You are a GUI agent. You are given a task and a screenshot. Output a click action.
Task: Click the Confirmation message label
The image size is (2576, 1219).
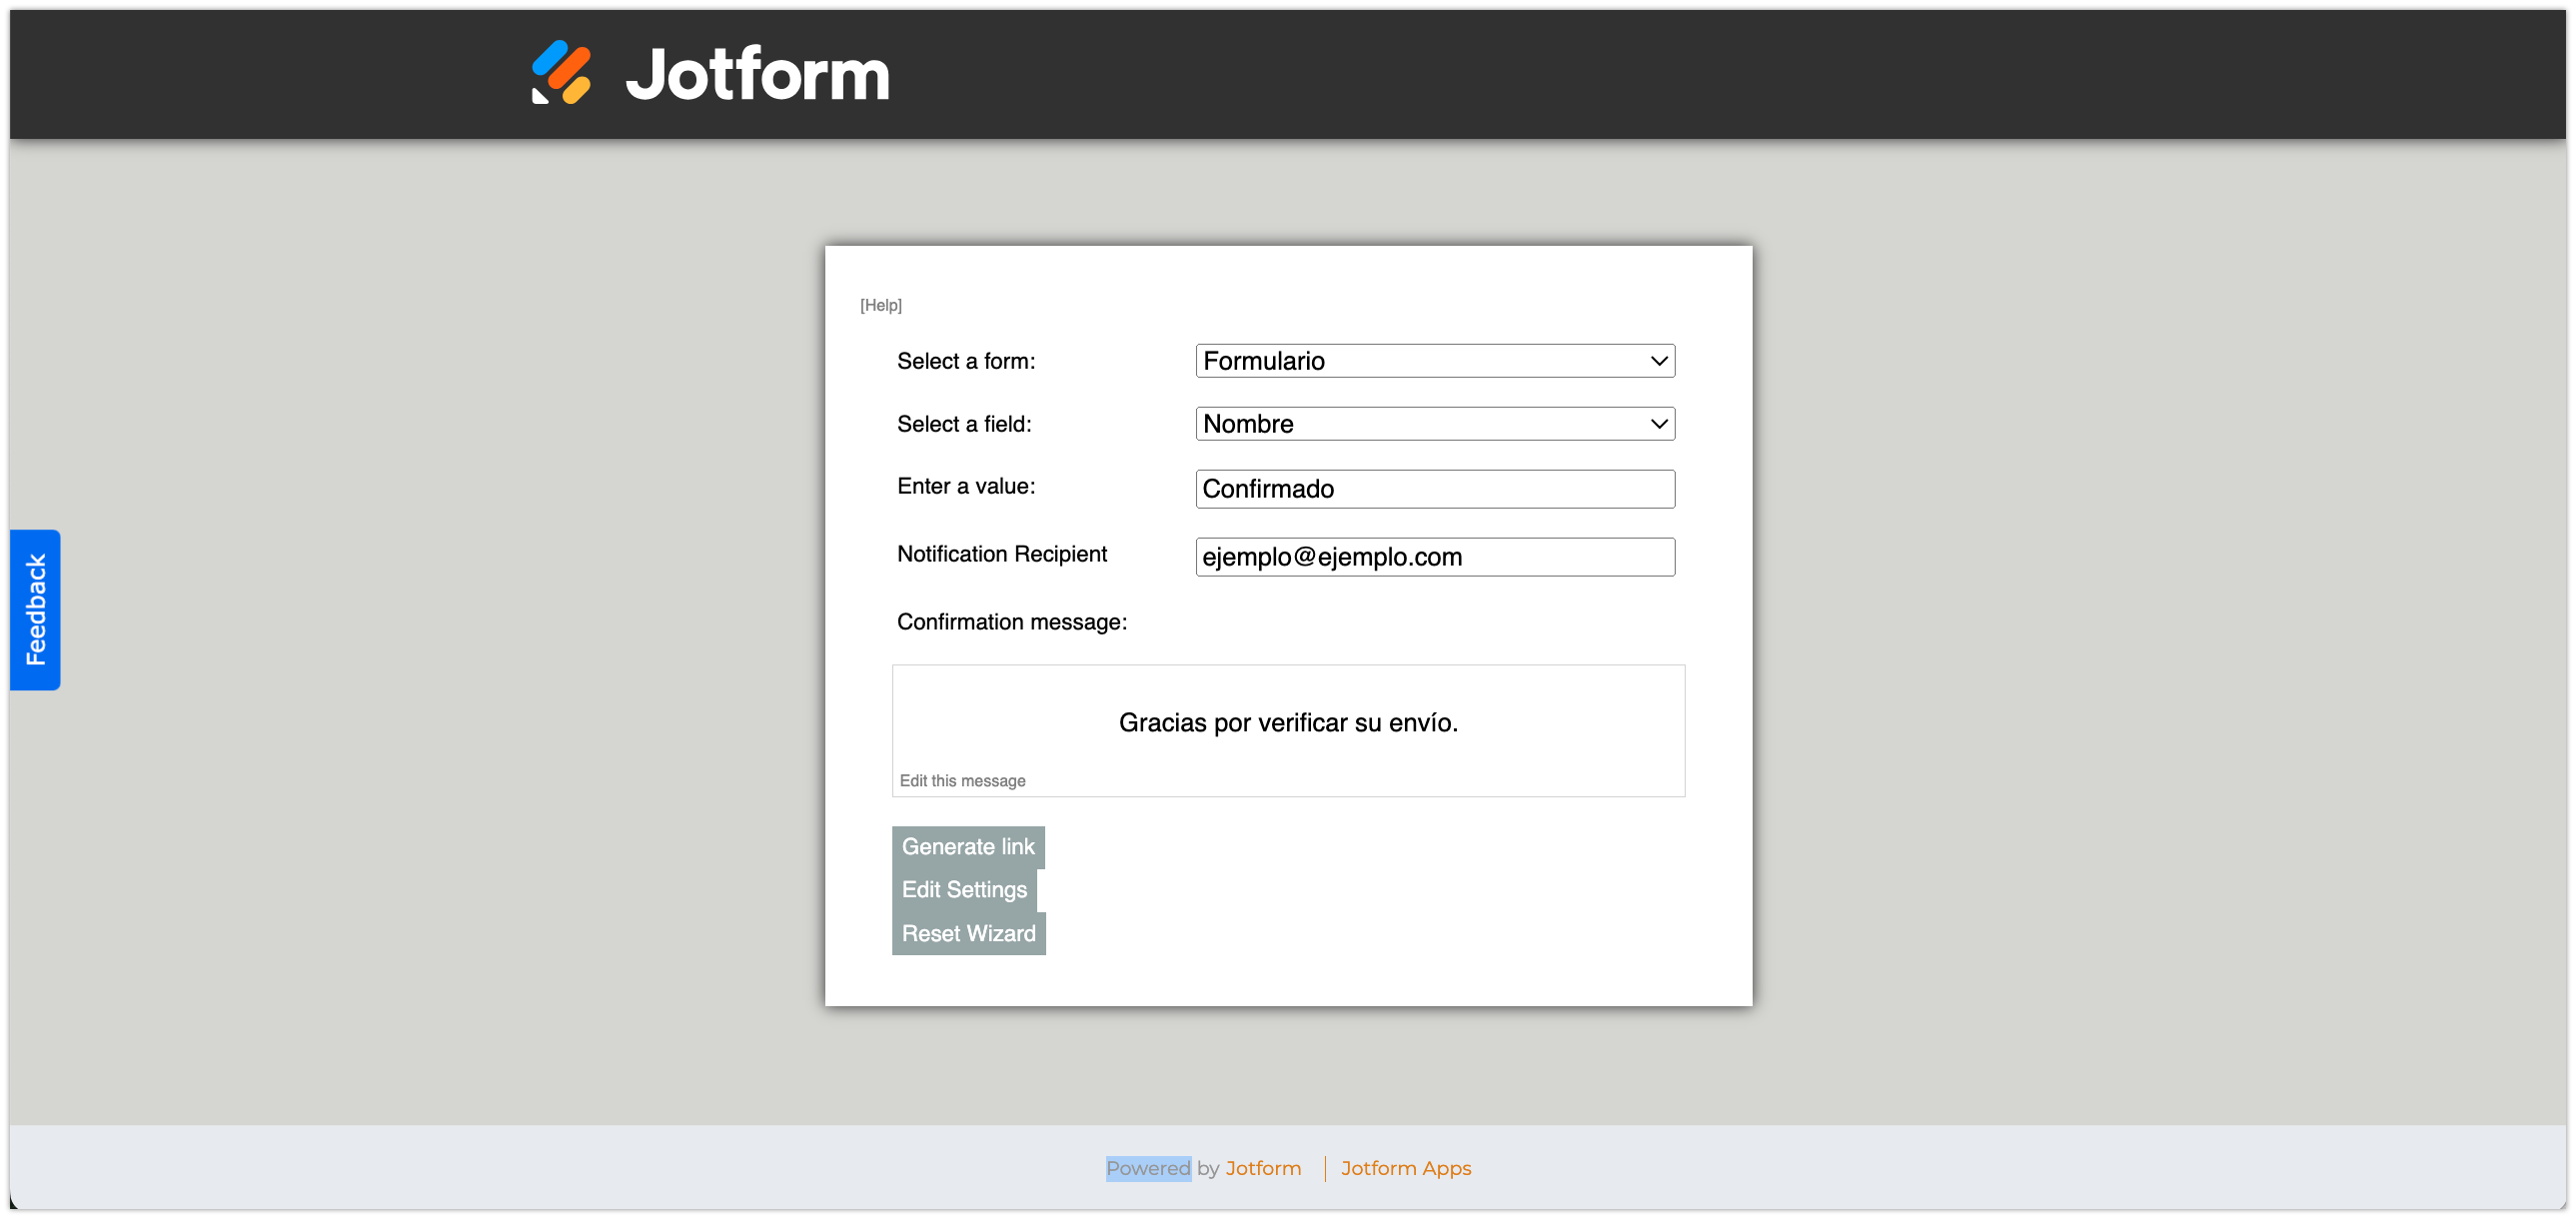1011,622
